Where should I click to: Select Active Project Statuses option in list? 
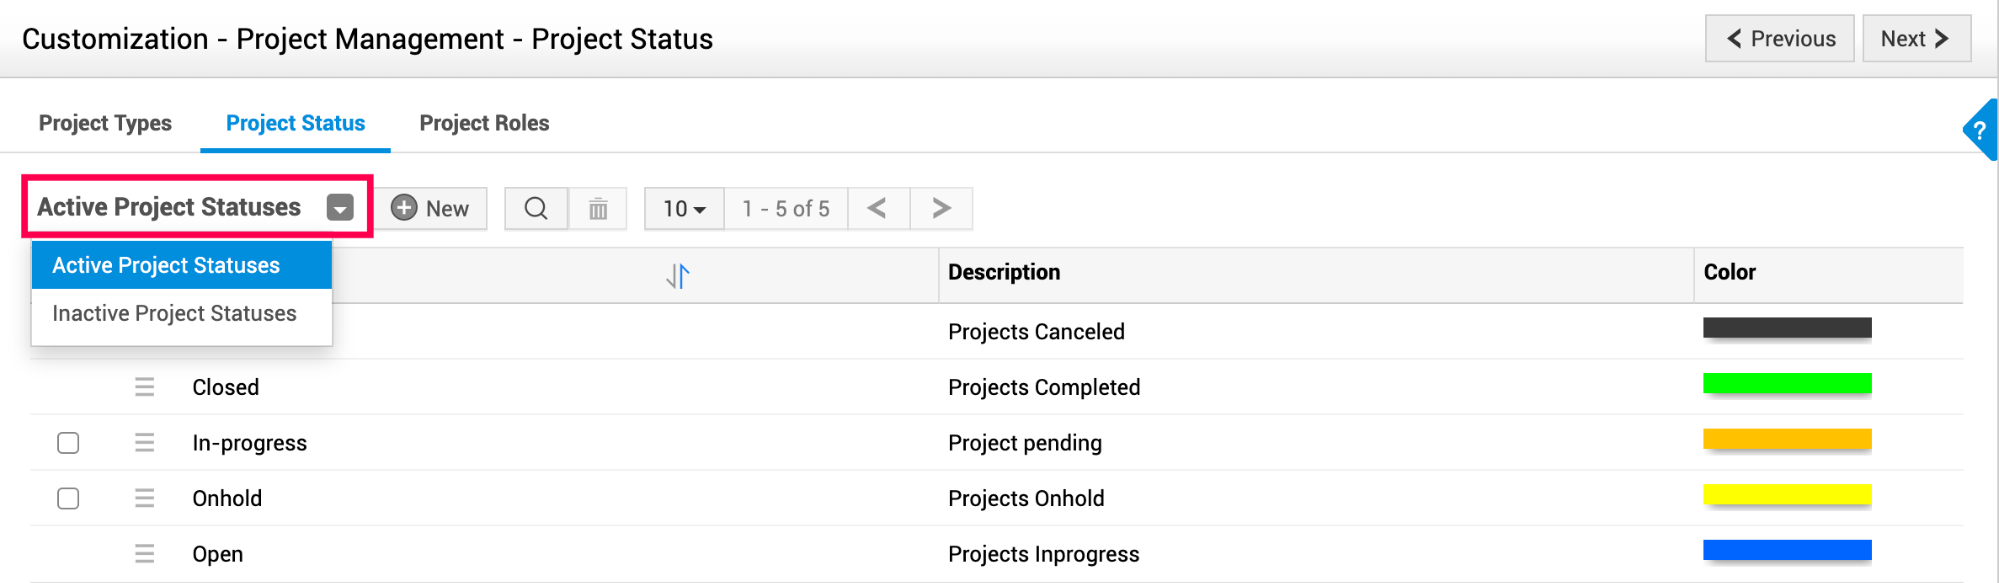[x=166, y=265]
